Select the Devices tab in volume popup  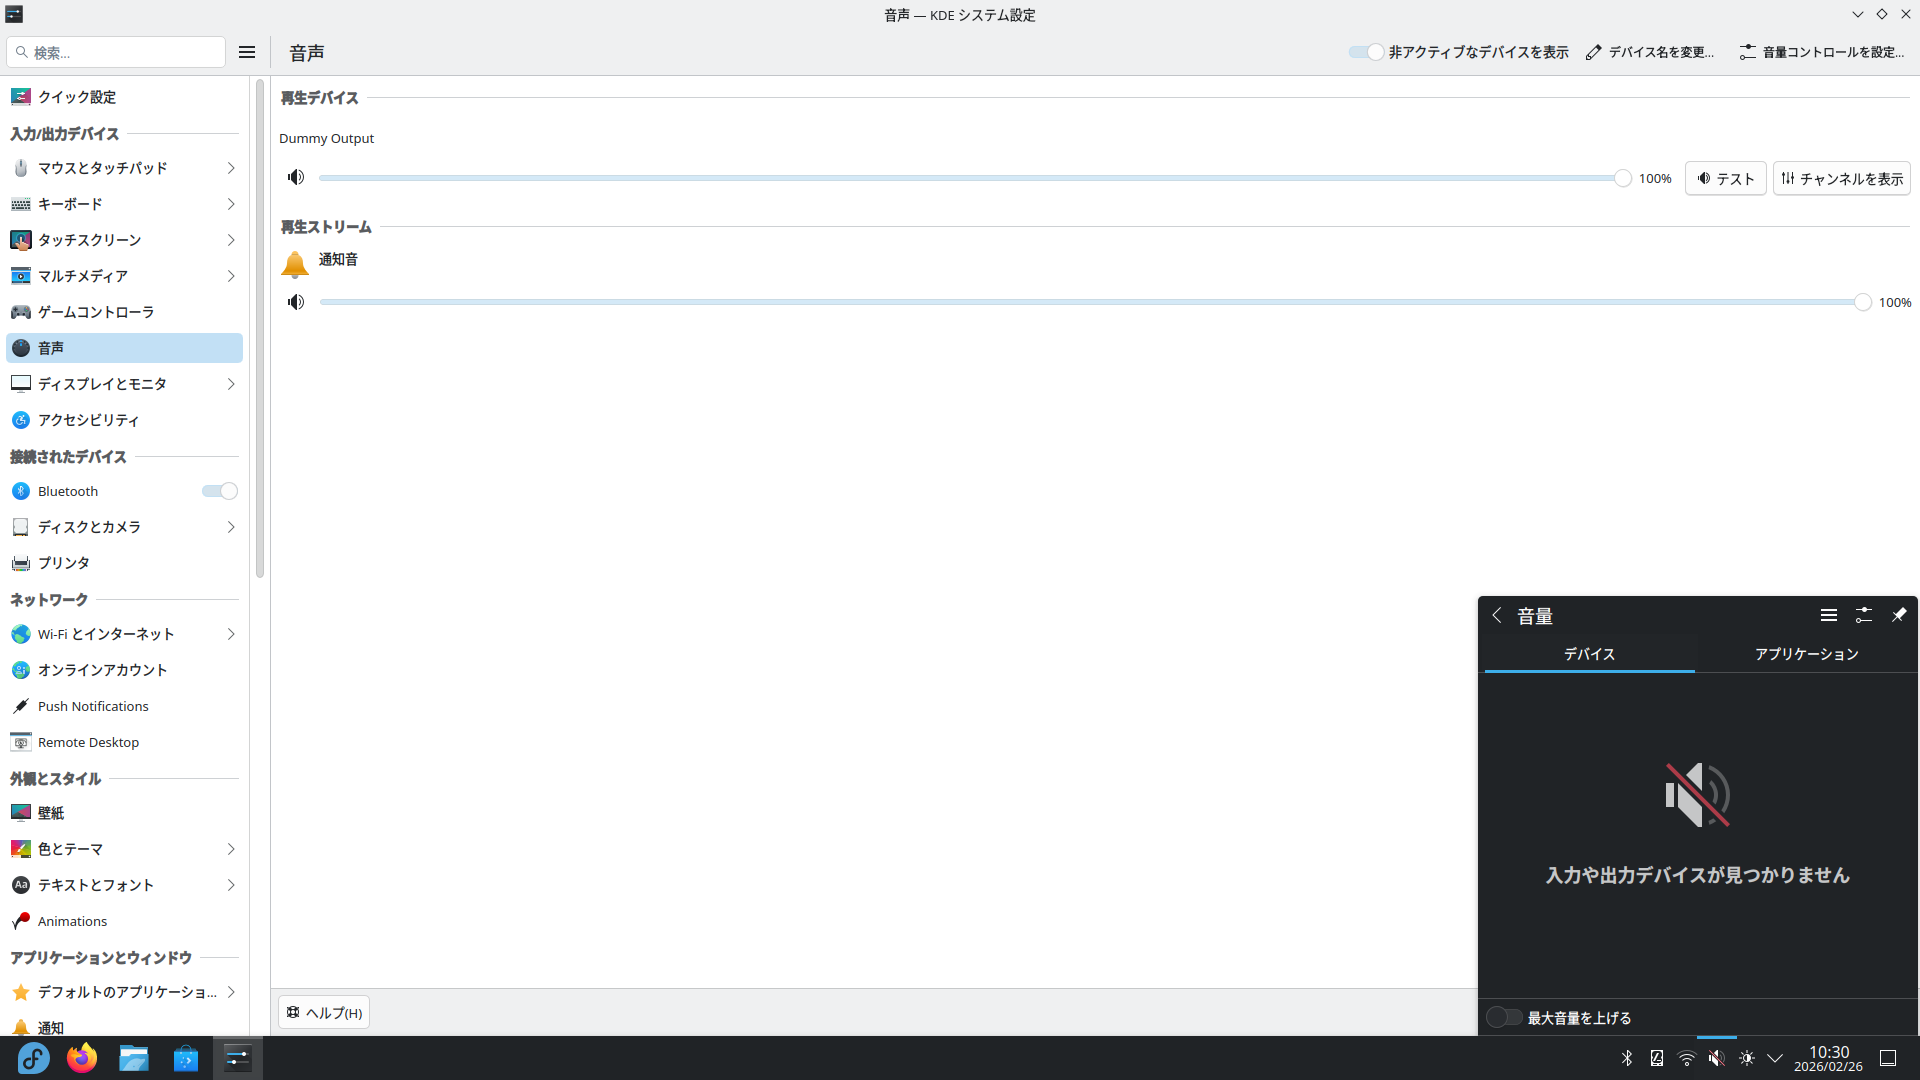[x=1589, y=654]
